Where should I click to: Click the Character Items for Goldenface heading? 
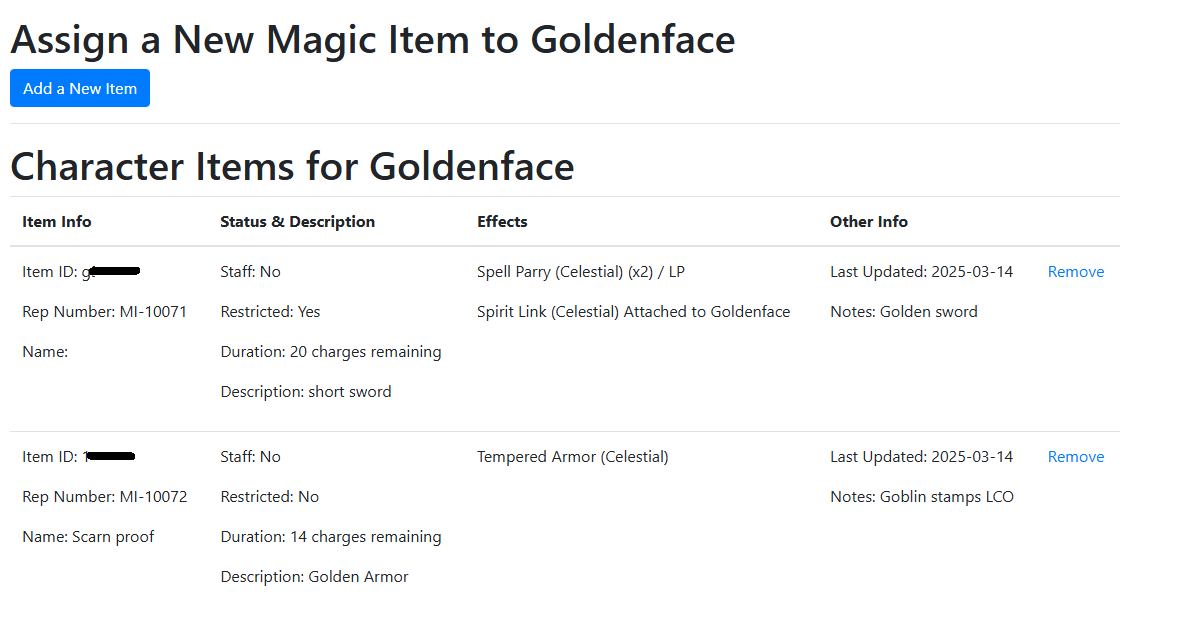[292, 166]
